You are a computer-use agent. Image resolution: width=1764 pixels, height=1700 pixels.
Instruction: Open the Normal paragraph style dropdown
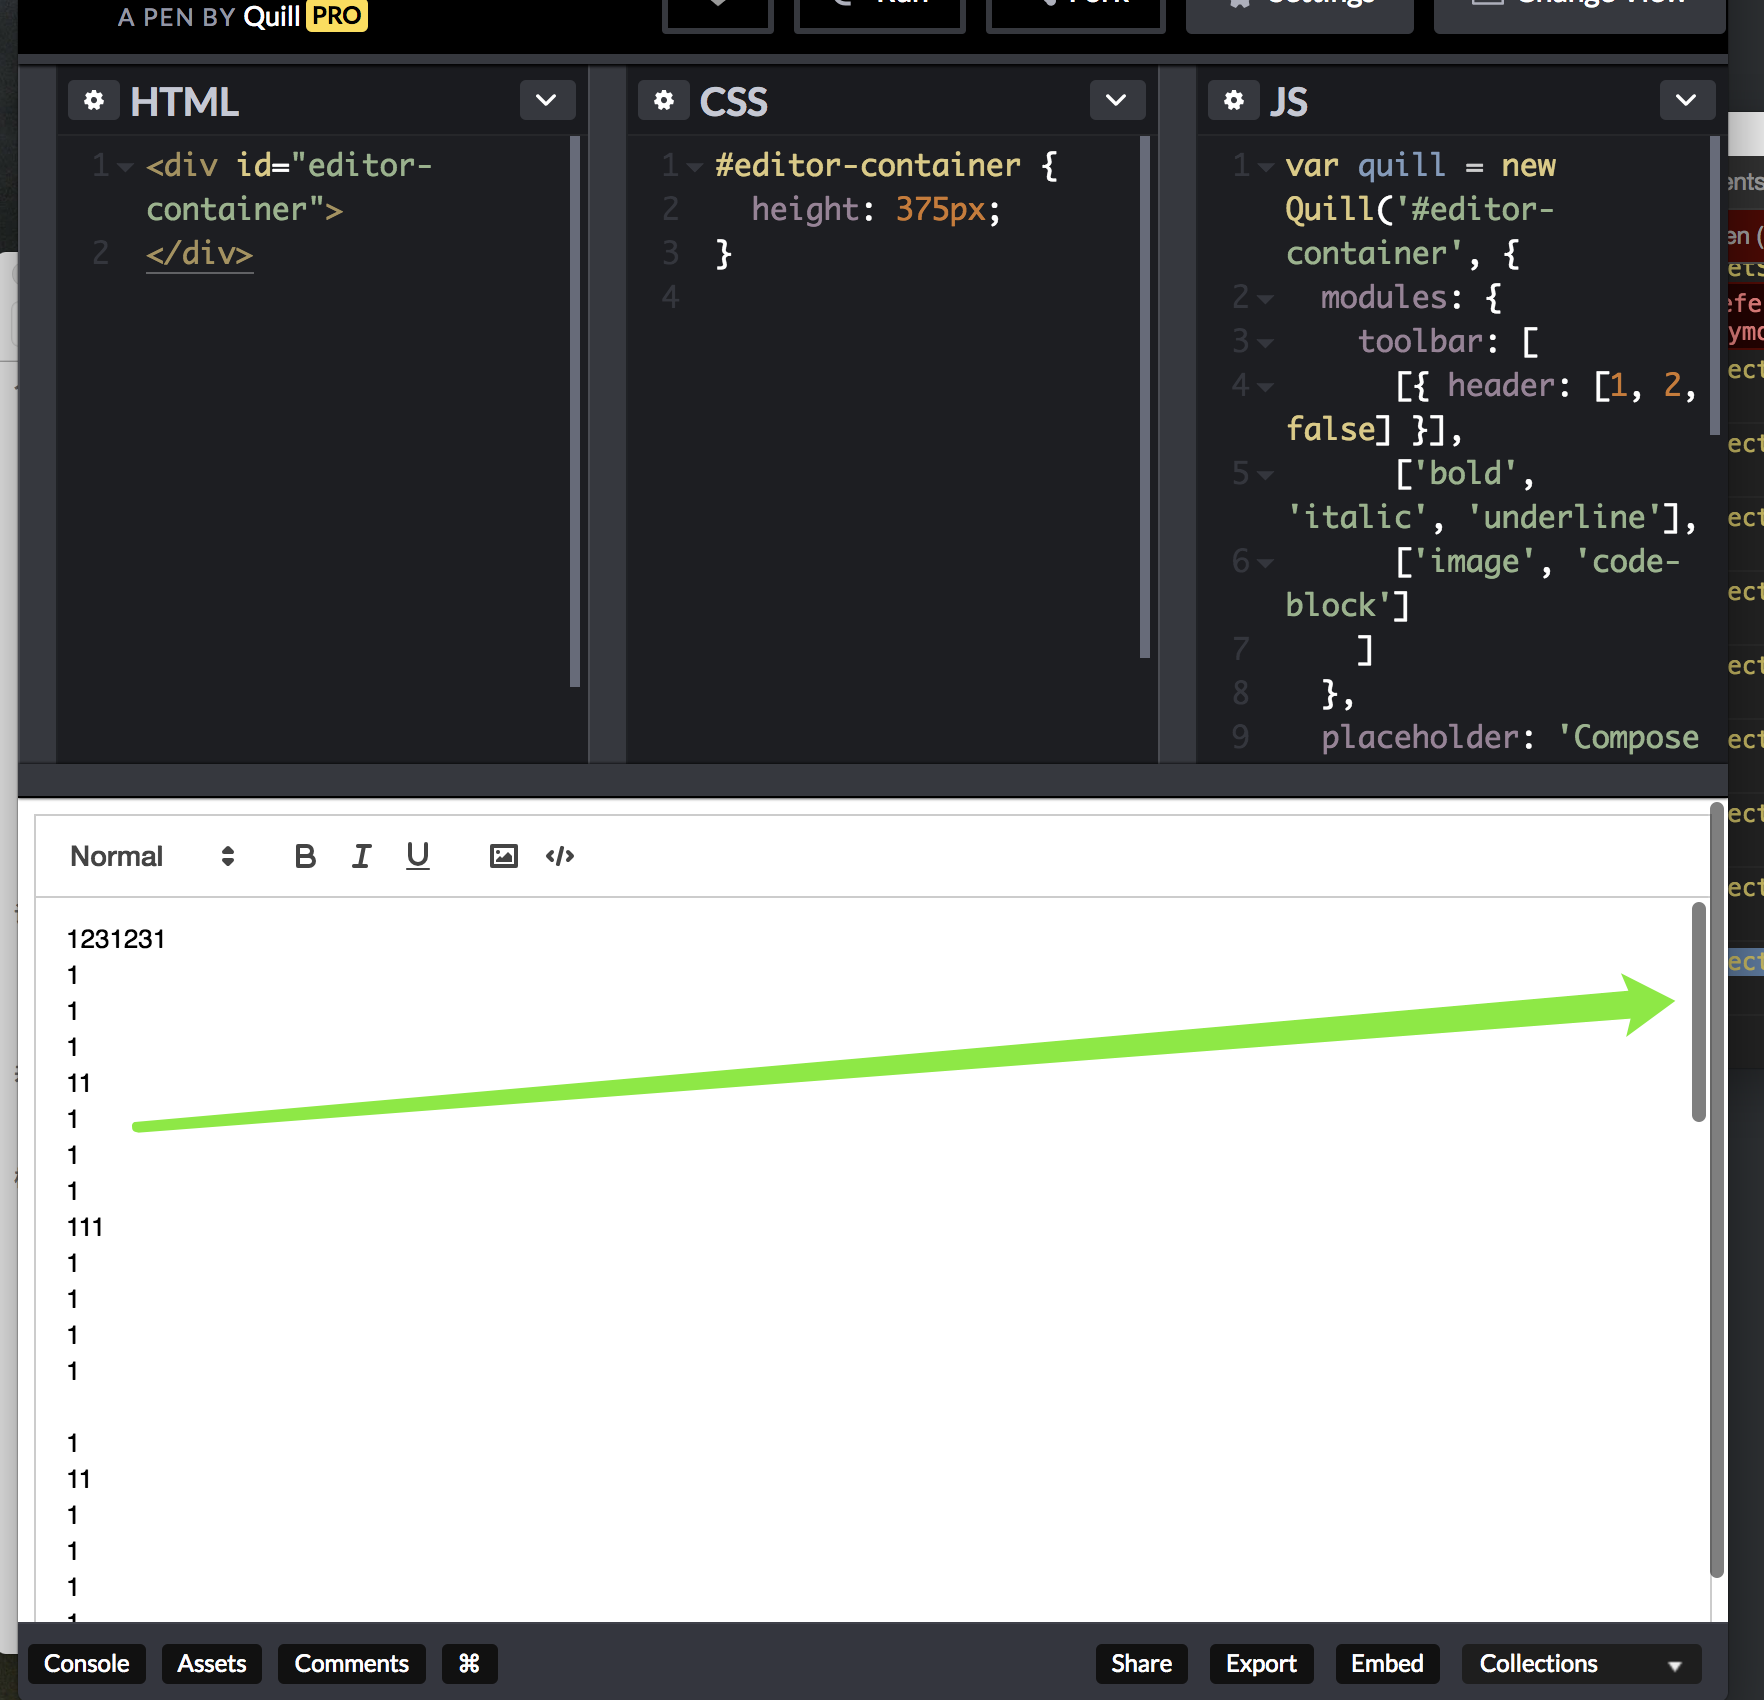[150, 856]
